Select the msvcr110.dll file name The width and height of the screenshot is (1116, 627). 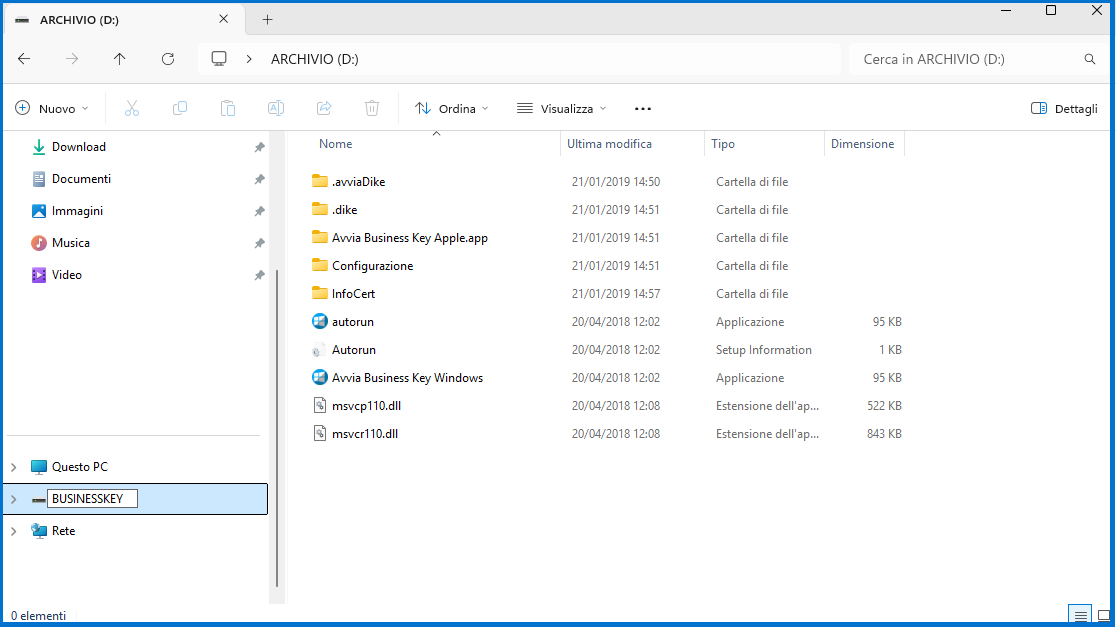tap(364, 434)
